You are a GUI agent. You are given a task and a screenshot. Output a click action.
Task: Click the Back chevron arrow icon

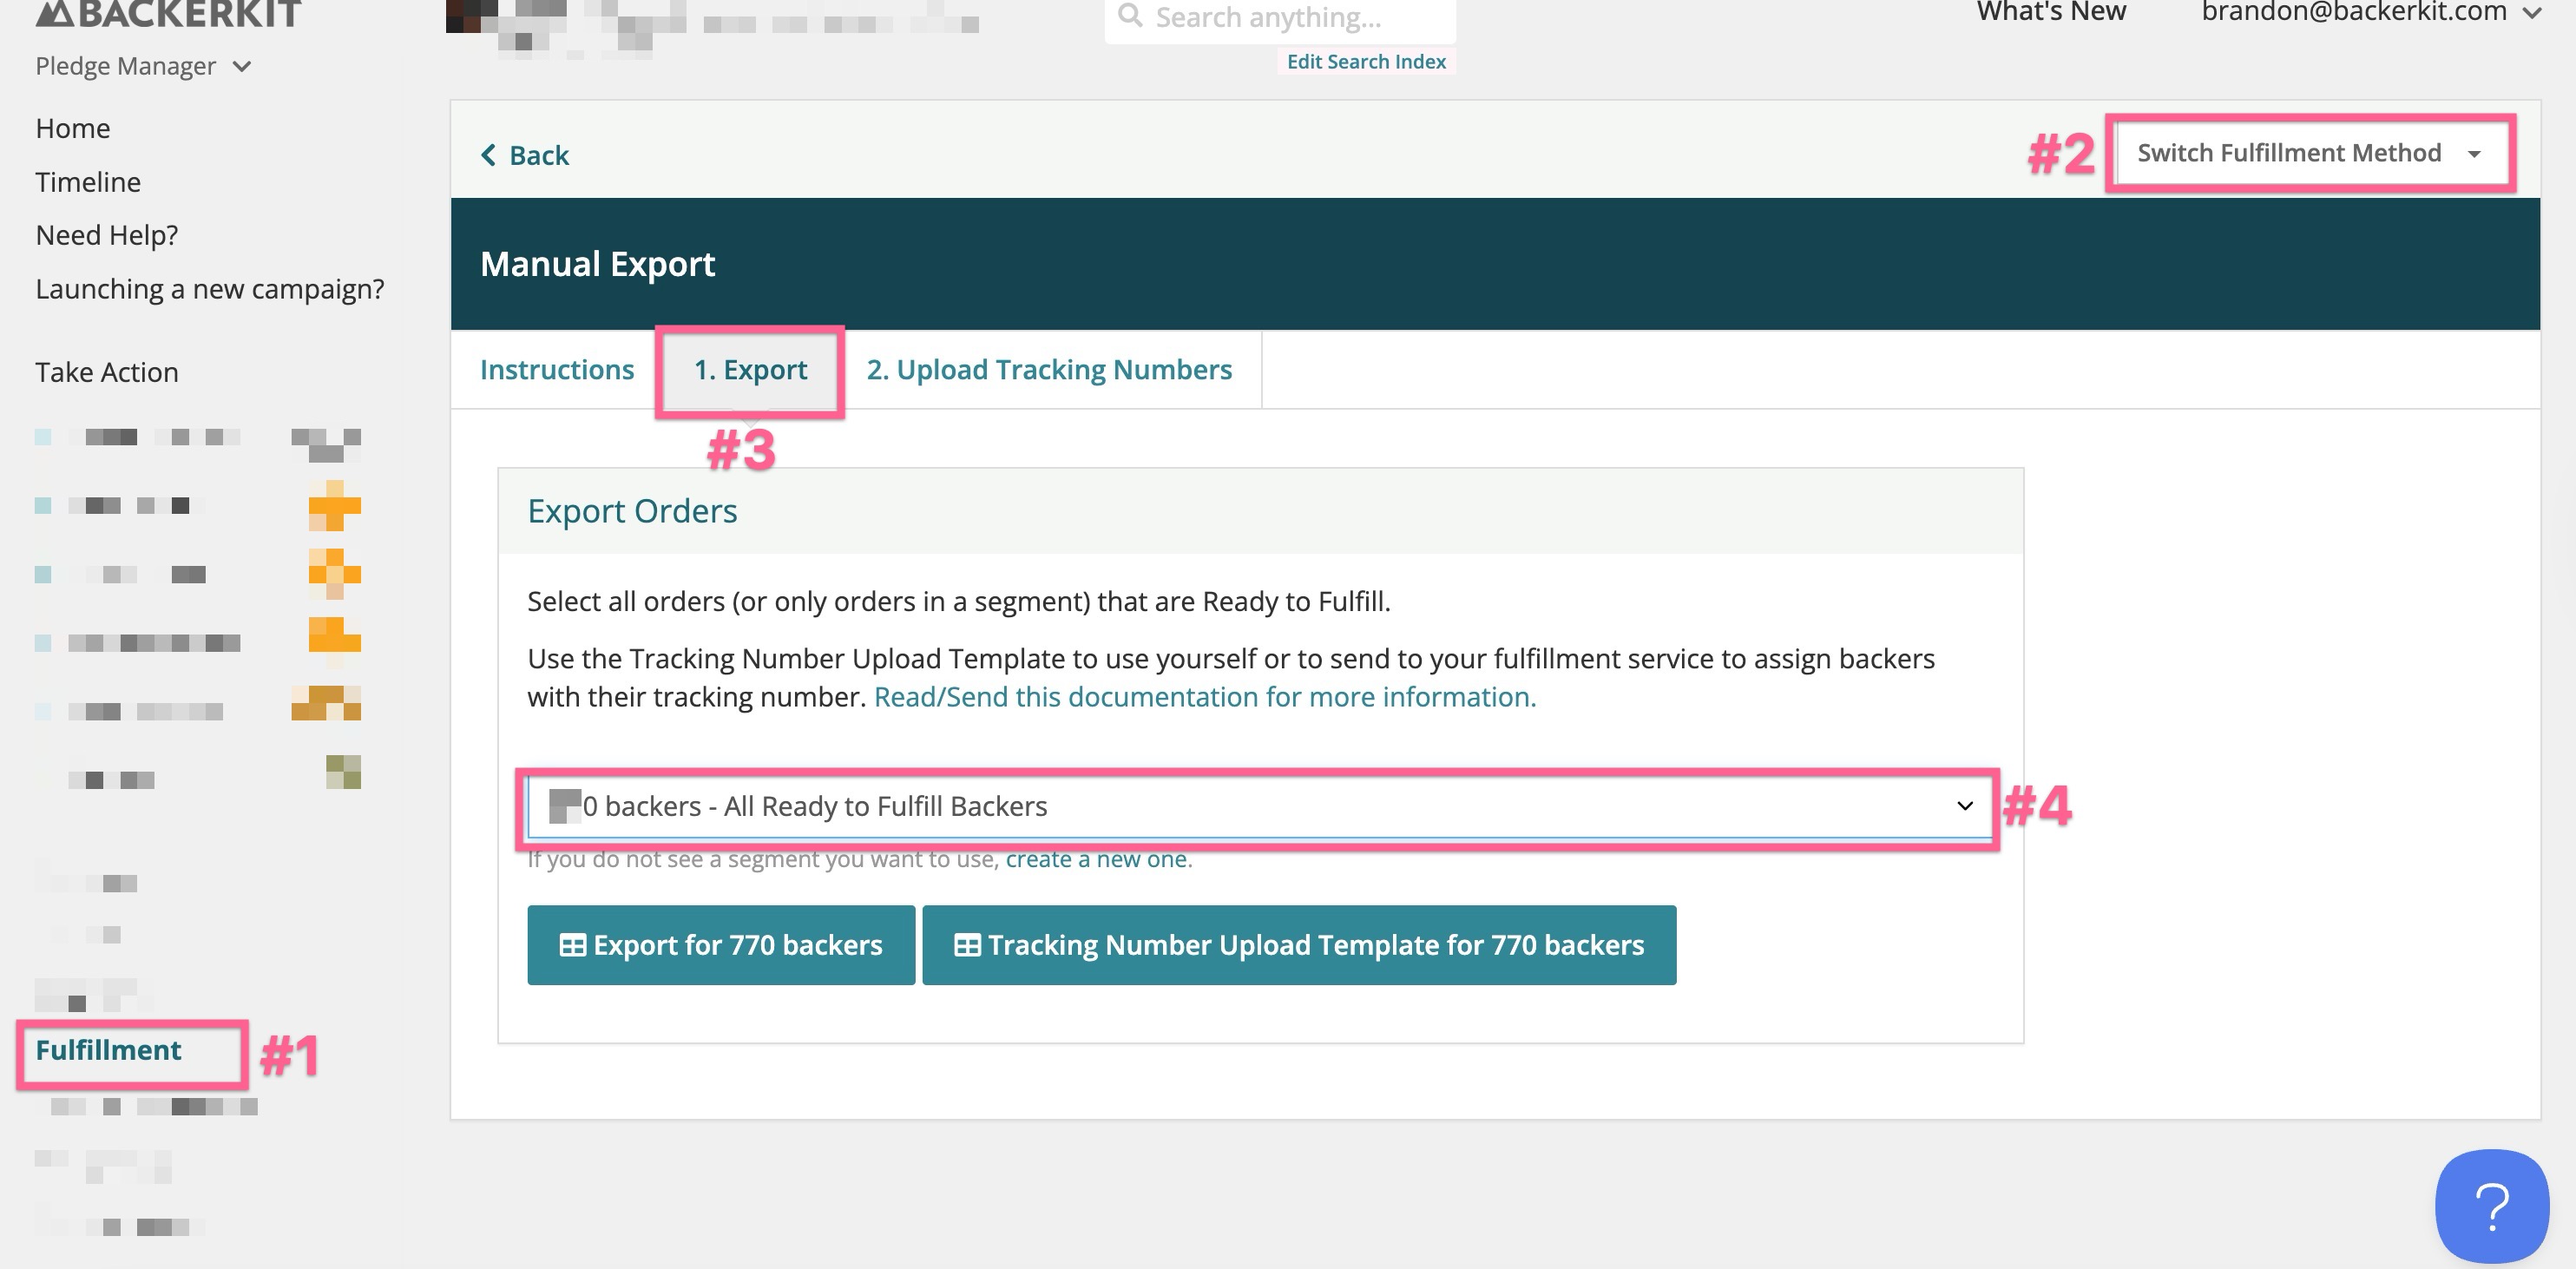pyautogui.click(x=488, y=155)
